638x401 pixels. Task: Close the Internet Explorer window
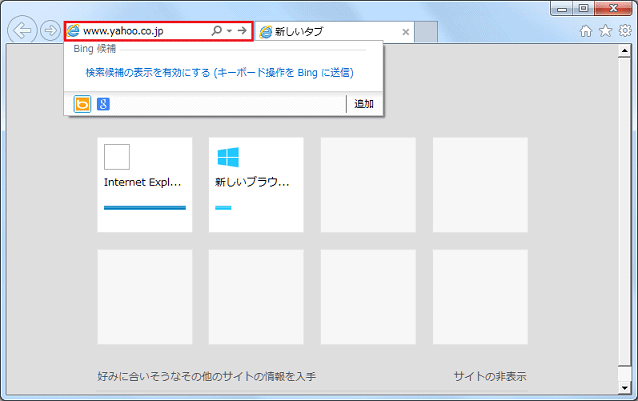pyautogui.click(x=613, y=8)
